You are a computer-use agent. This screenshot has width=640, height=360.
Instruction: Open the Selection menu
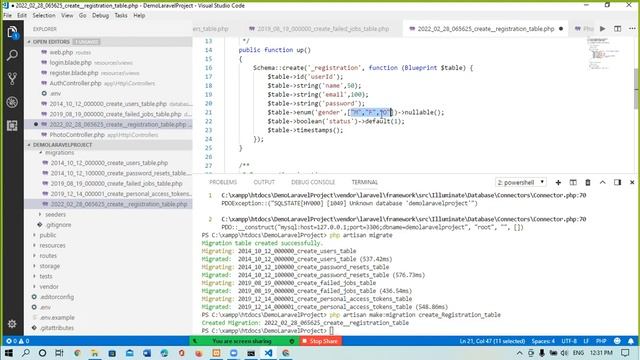pyautogui.click(x=44, y=16)
